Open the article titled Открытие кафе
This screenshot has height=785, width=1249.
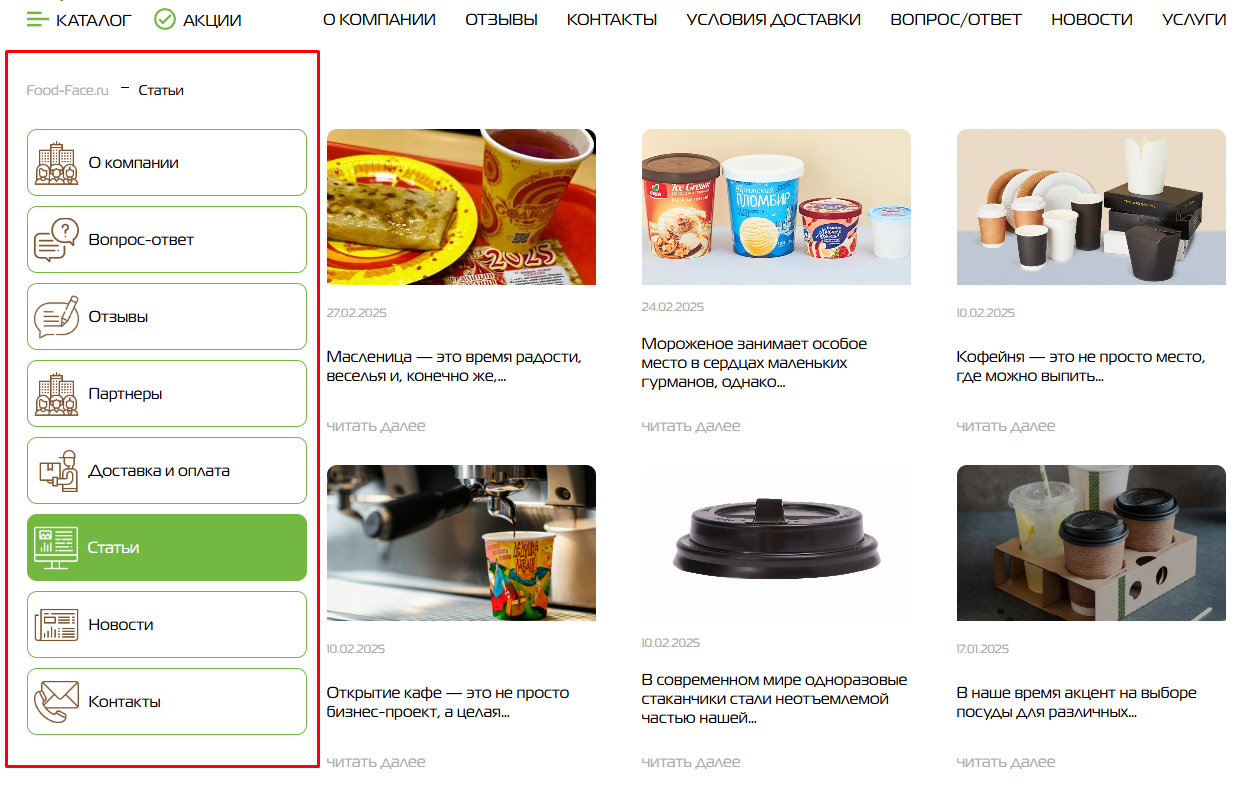[448, 702]
